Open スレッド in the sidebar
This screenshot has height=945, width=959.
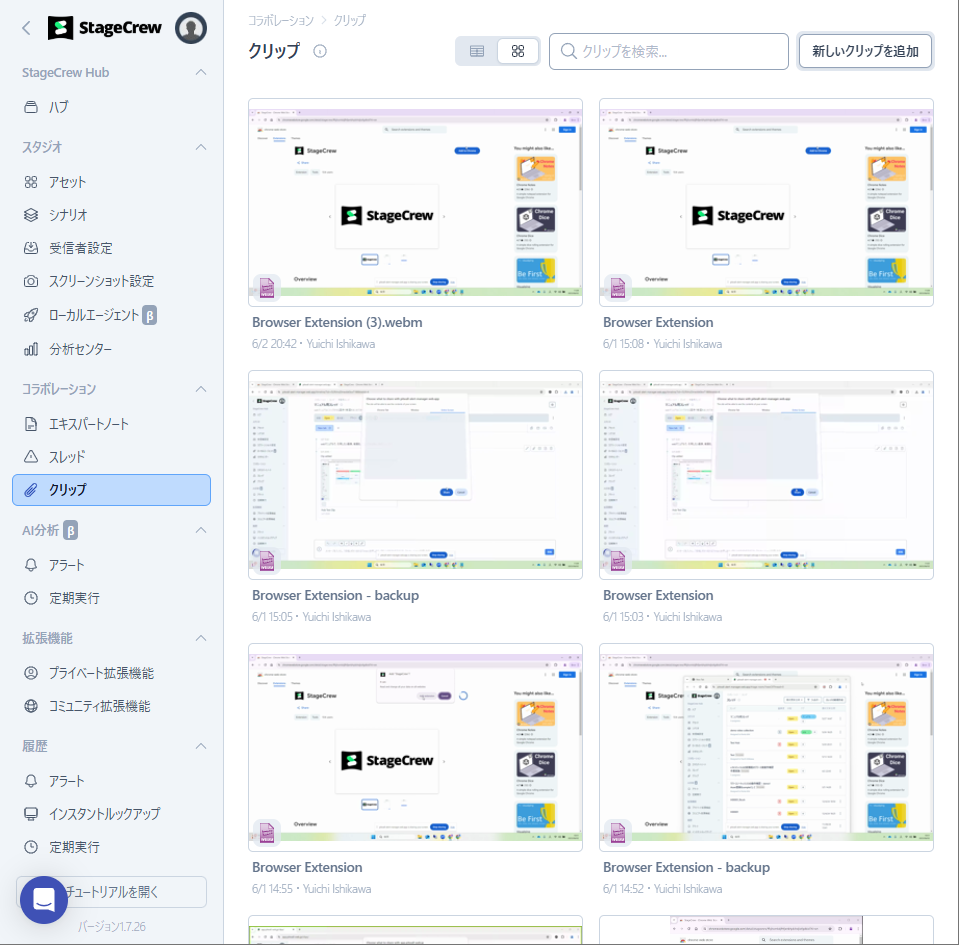67,457
